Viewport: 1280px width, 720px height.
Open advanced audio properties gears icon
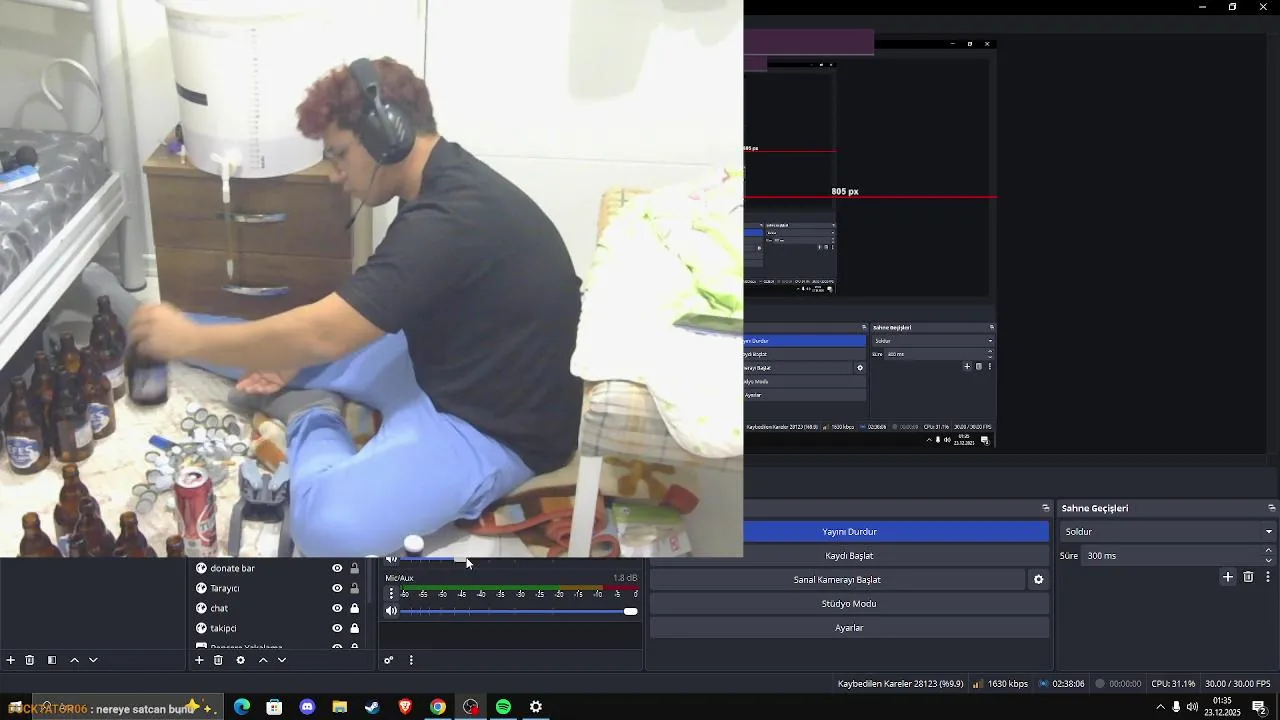(389, 660)
